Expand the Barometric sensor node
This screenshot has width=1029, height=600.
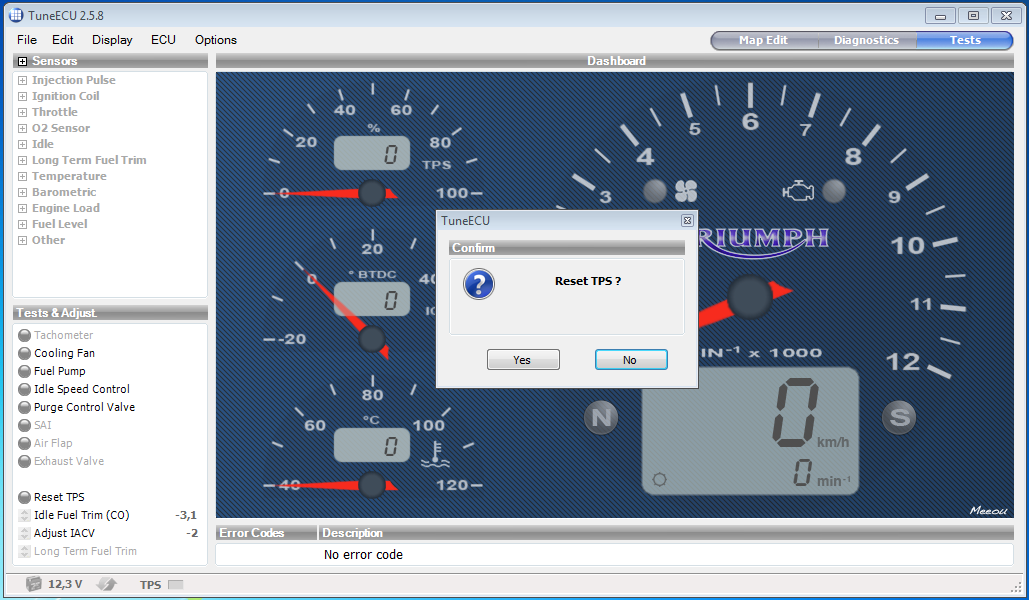(22, 192)
